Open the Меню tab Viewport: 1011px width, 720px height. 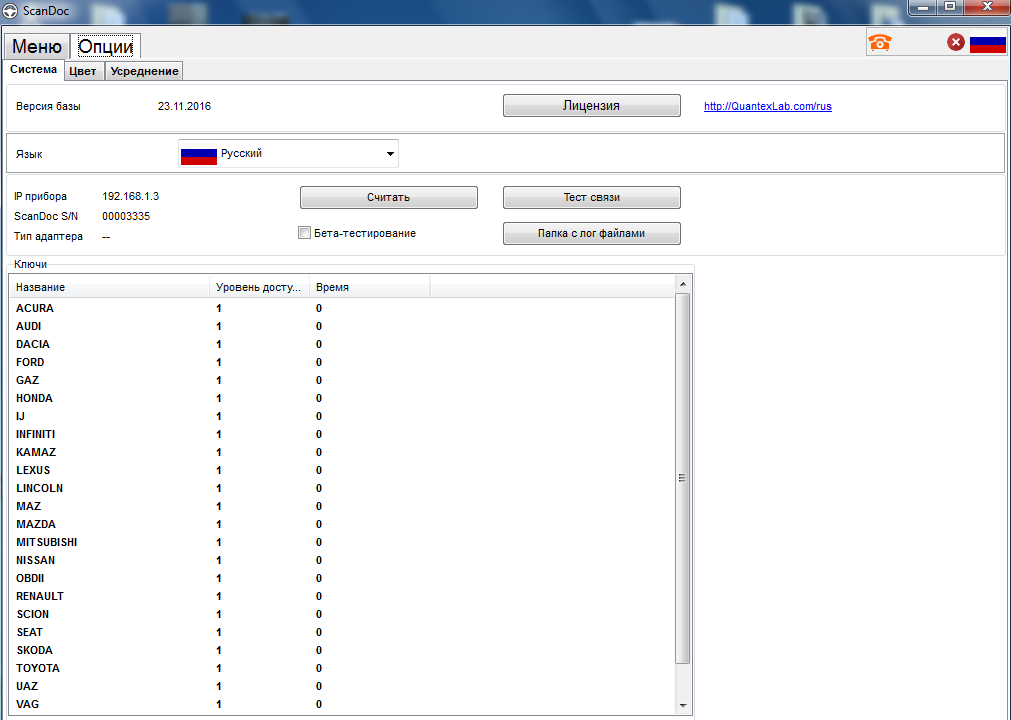37,46
